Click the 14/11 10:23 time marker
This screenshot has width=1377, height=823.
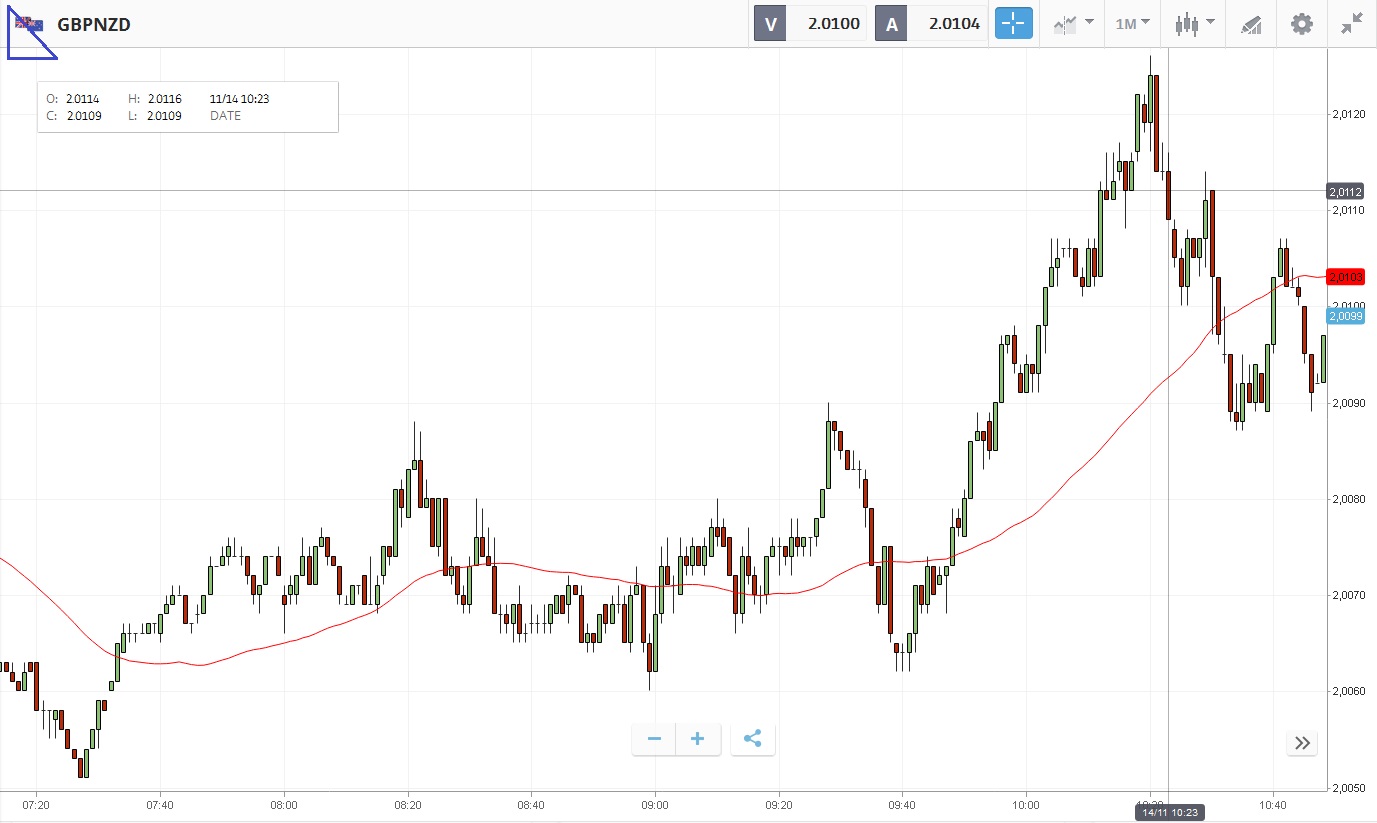(x=1168, y=812)
